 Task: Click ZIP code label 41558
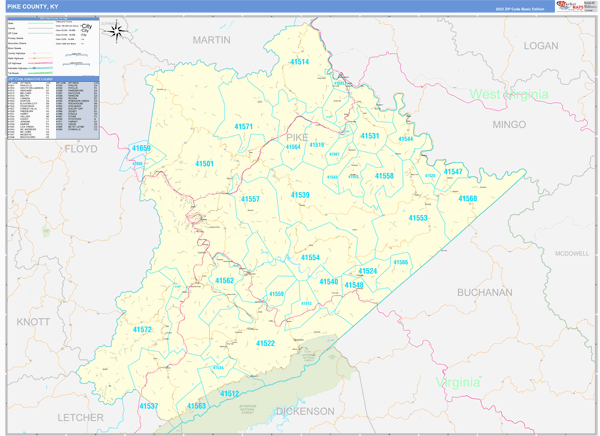pyautogui.click(x=384, y=176)
